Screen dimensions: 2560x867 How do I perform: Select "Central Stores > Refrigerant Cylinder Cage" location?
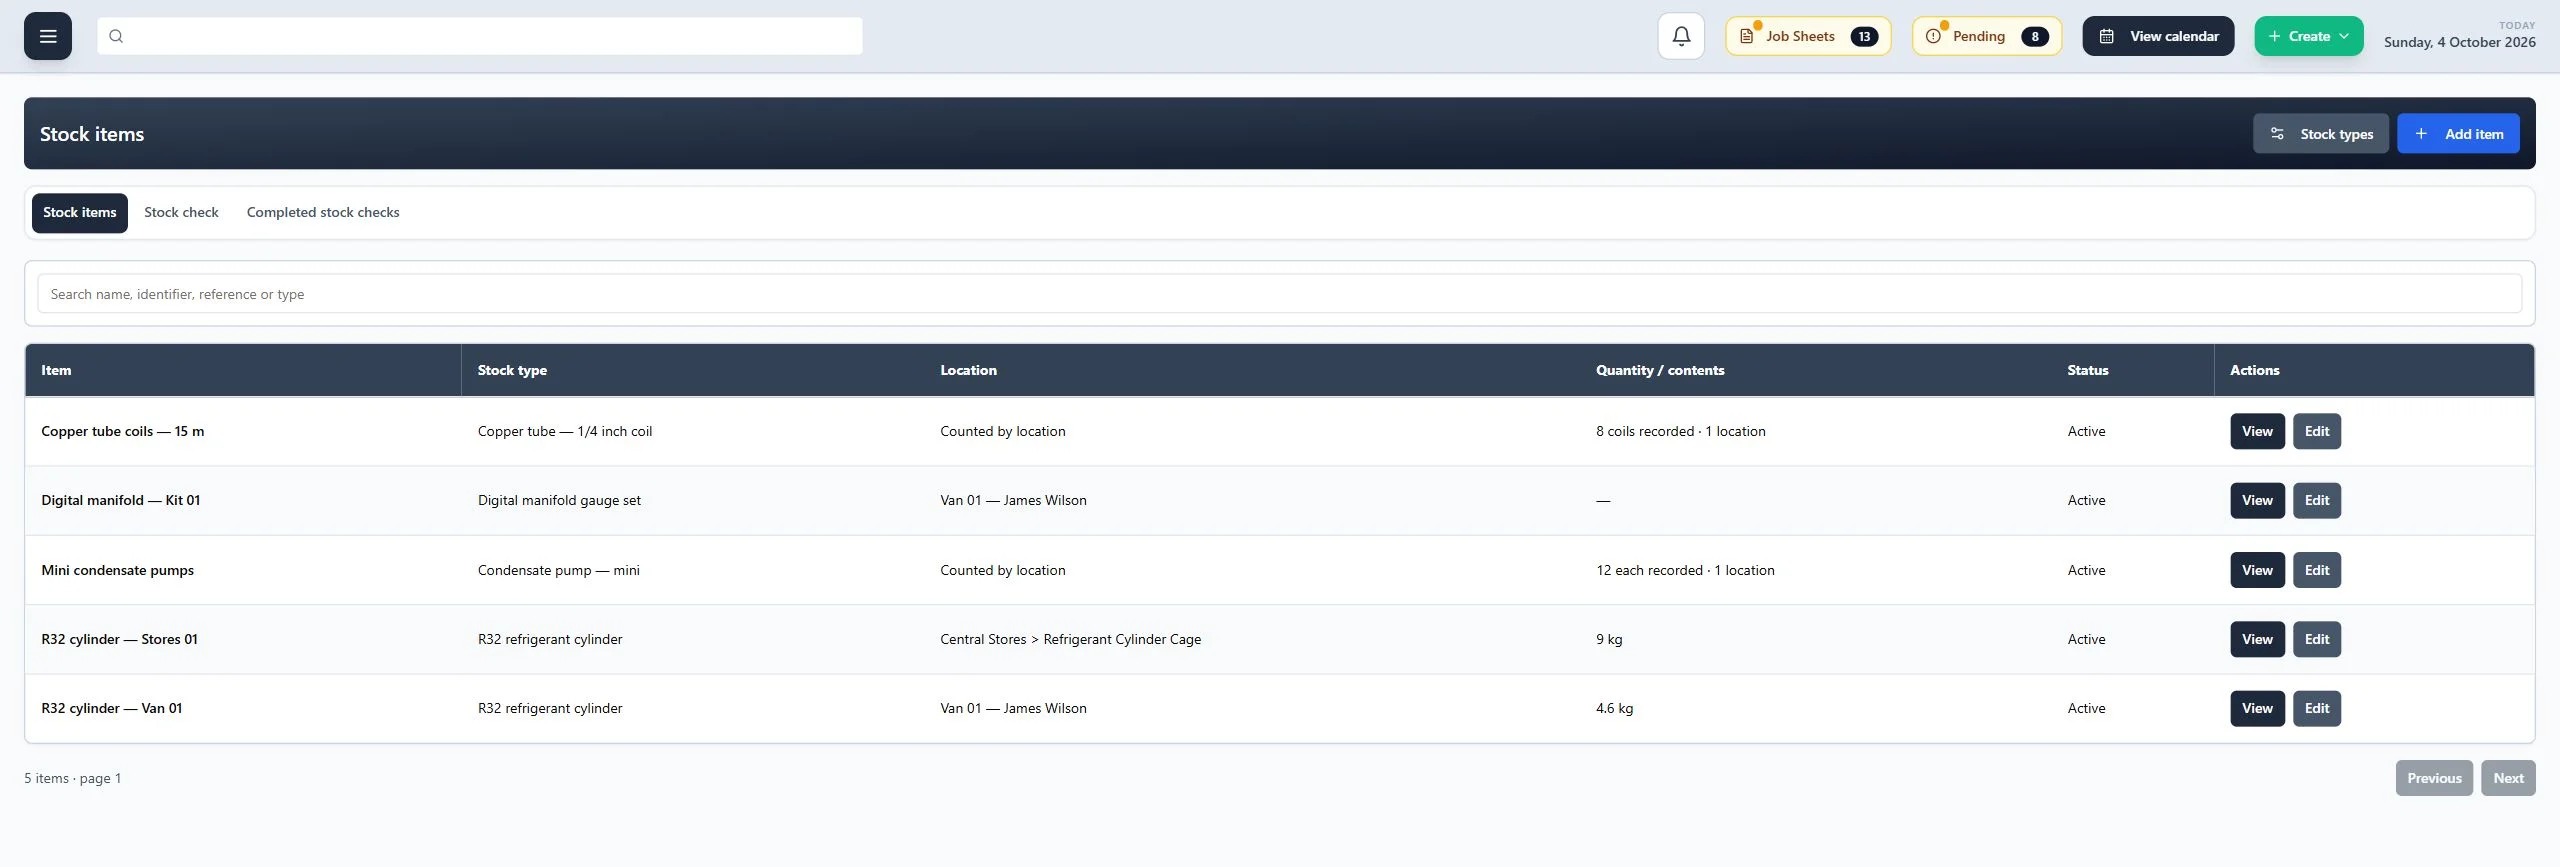(1070, 640)
